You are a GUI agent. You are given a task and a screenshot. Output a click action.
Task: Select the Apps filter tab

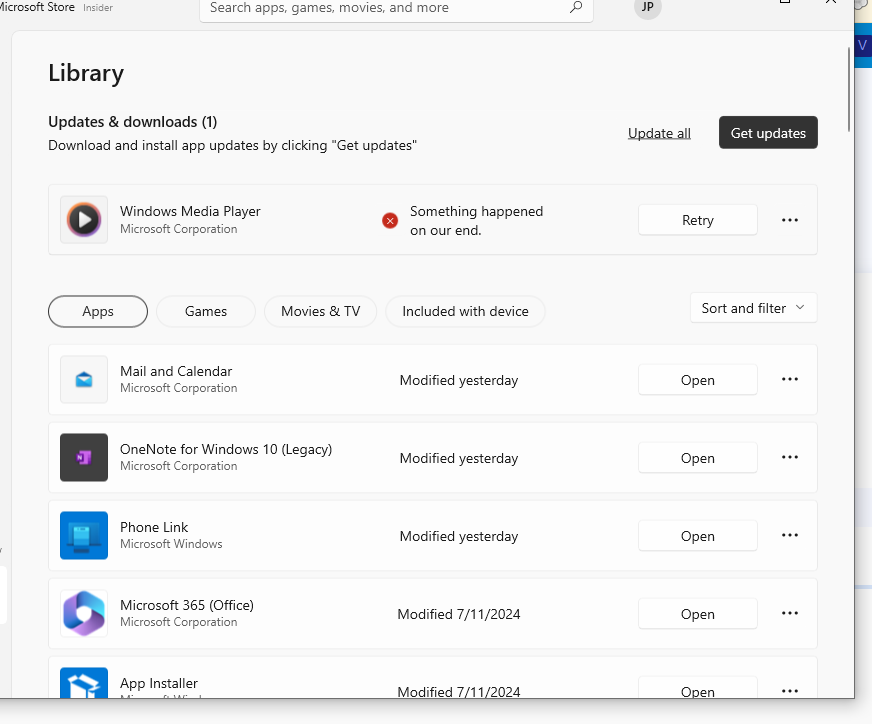click(98, 311)
